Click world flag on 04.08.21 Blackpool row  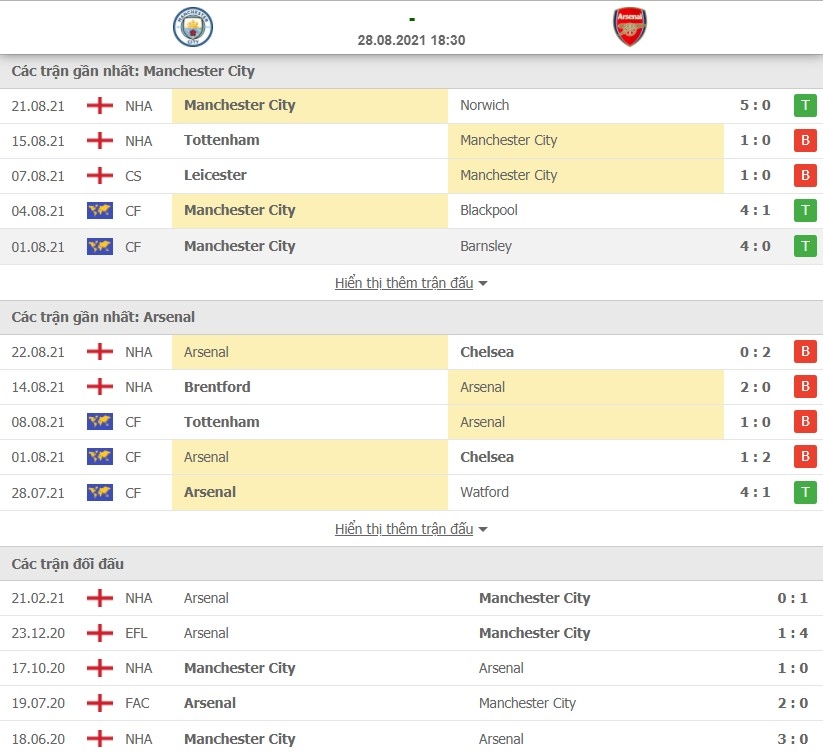100,211
